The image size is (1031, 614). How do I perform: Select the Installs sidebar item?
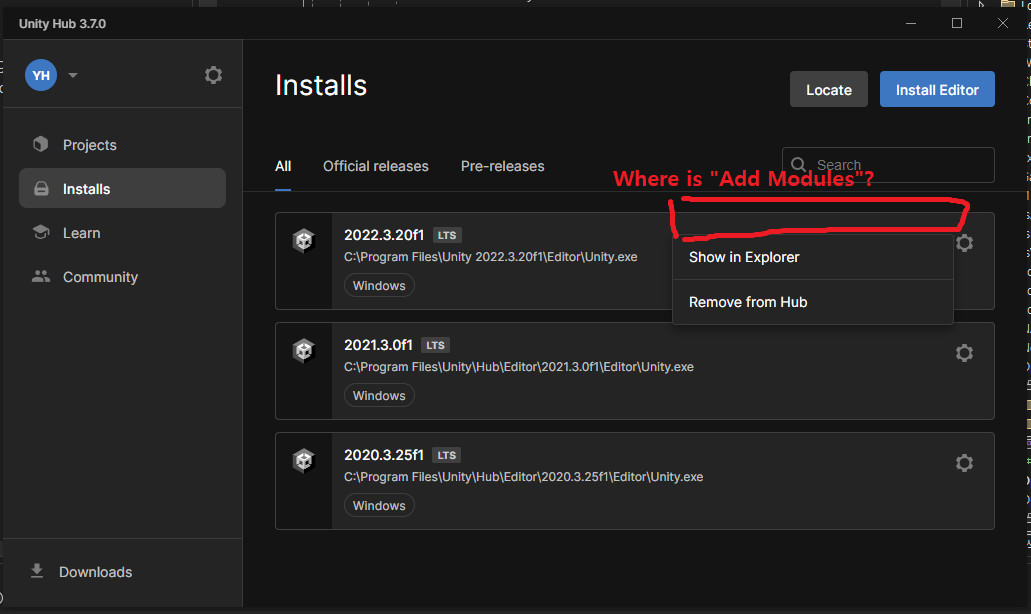[x=122, y=189]
